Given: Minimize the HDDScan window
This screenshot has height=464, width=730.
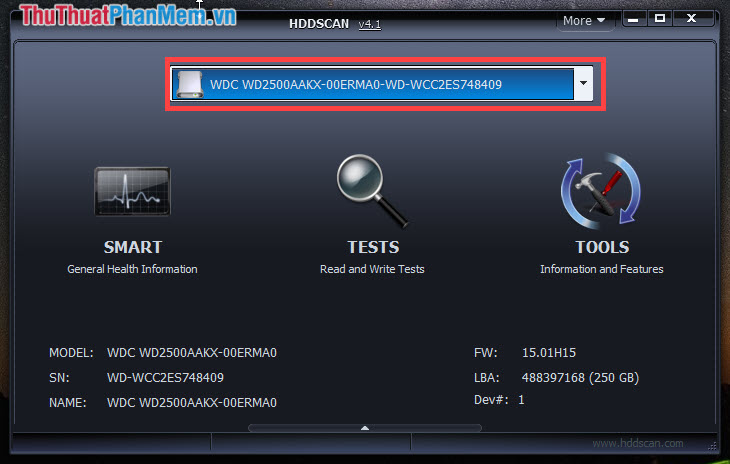Looking at the screenshot, I should (x=633, y=19).
